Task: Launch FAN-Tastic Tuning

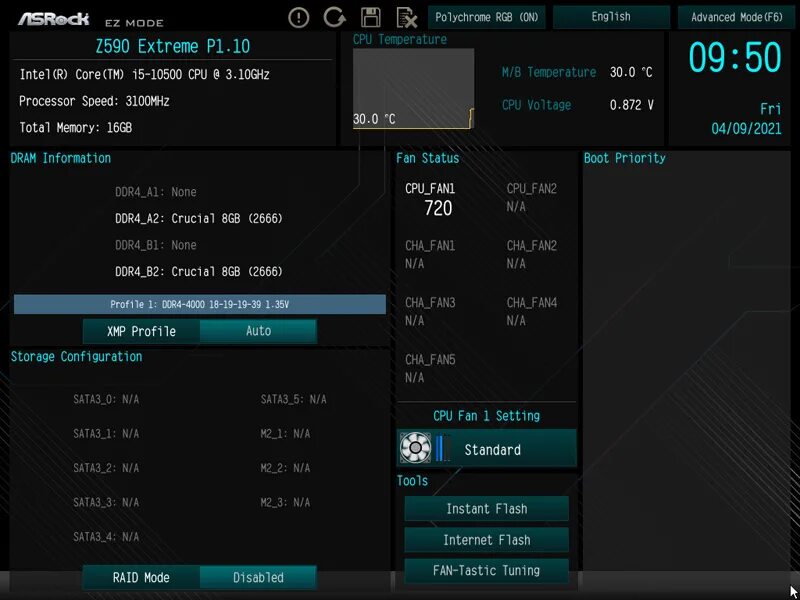Action: pos(487,570)
